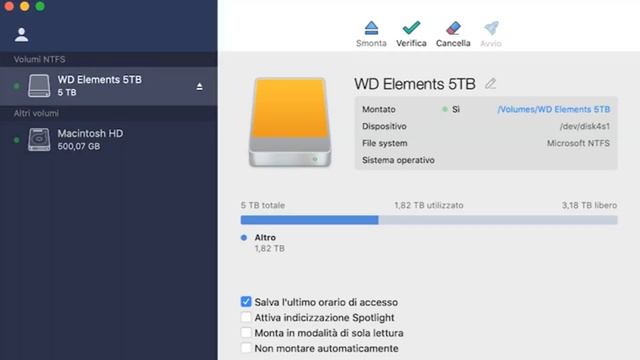Check Monta in modalità di sola lettura
Image resolution: width=640 pixels, height=360 pixels.
click(246, 333)
